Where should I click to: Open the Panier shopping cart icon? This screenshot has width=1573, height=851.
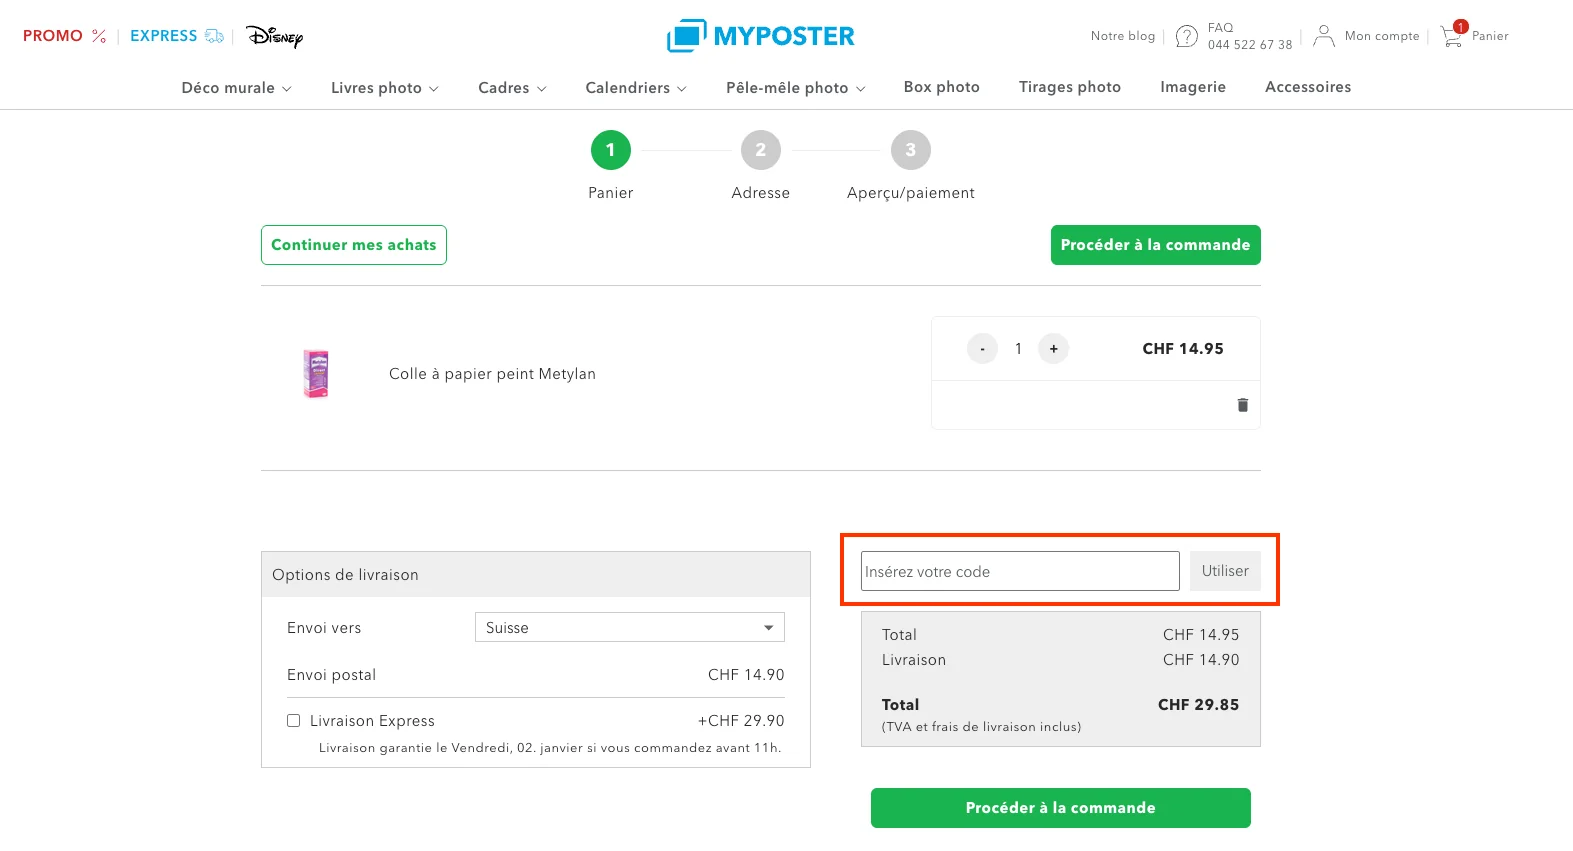1453,35
